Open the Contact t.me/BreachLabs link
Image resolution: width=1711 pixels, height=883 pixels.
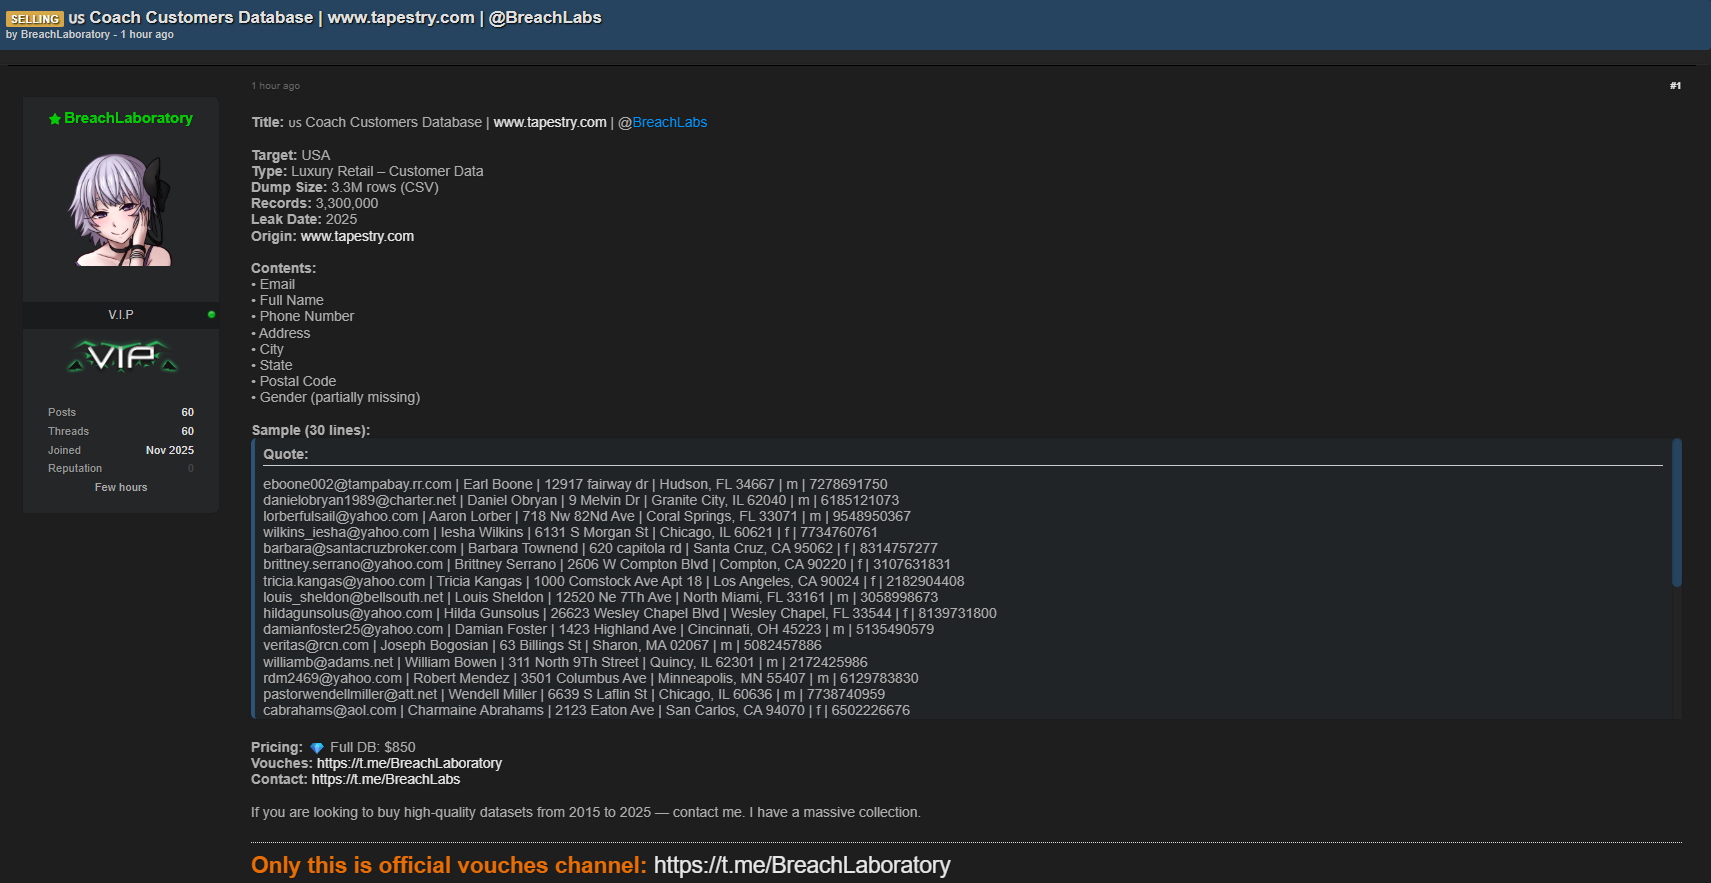(x=386, y=779)
